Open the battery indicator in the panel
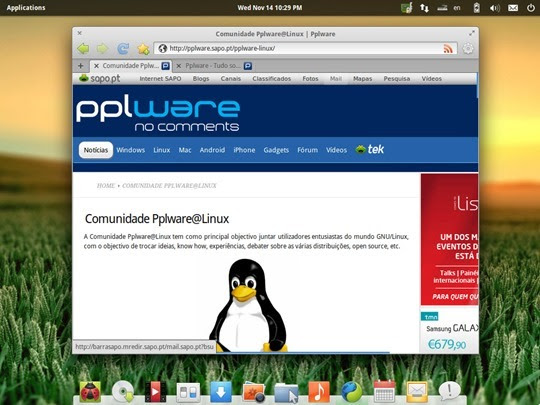Viewport: 540px width, 405px height. 476,8
